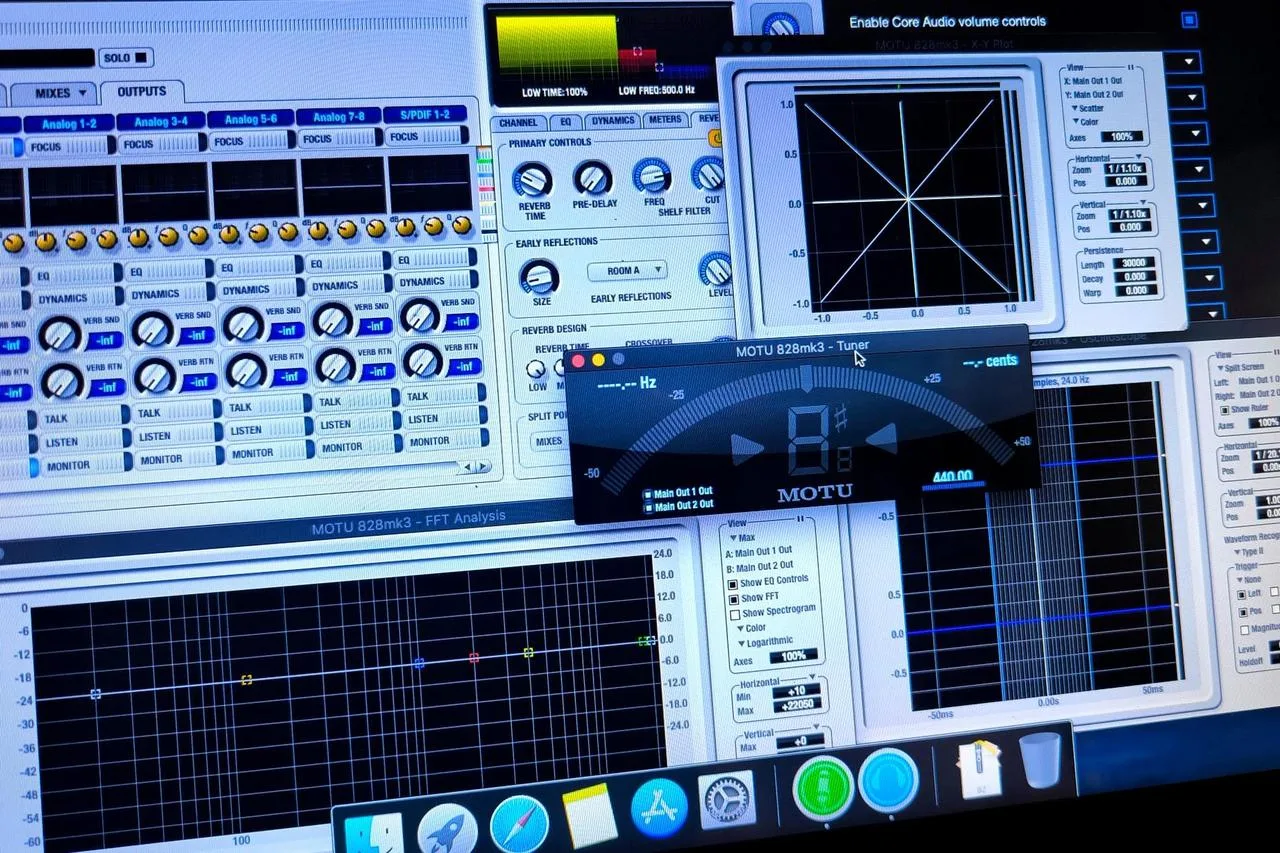
Task: Select the Analog 1-2 output label
Action: (x=69, y=123)
